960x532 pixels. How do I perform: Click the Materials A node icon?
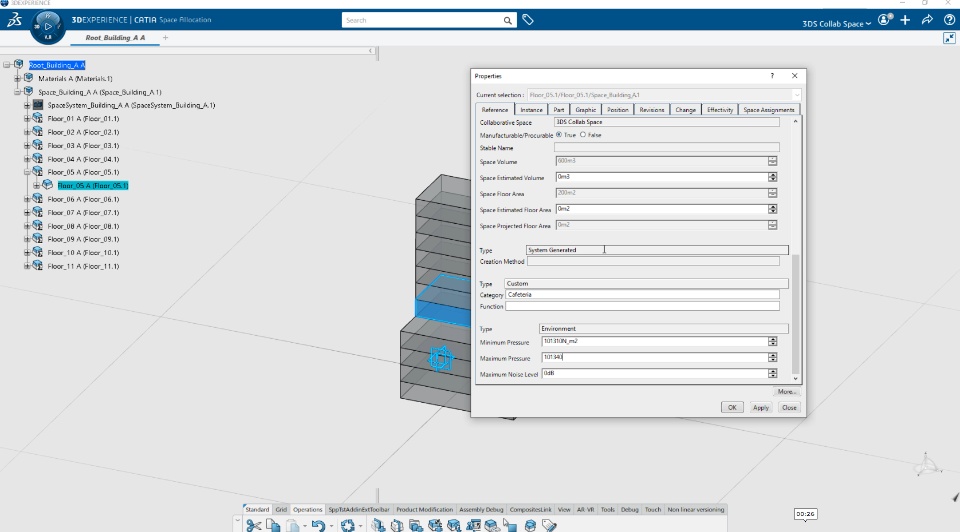(28, 78)
